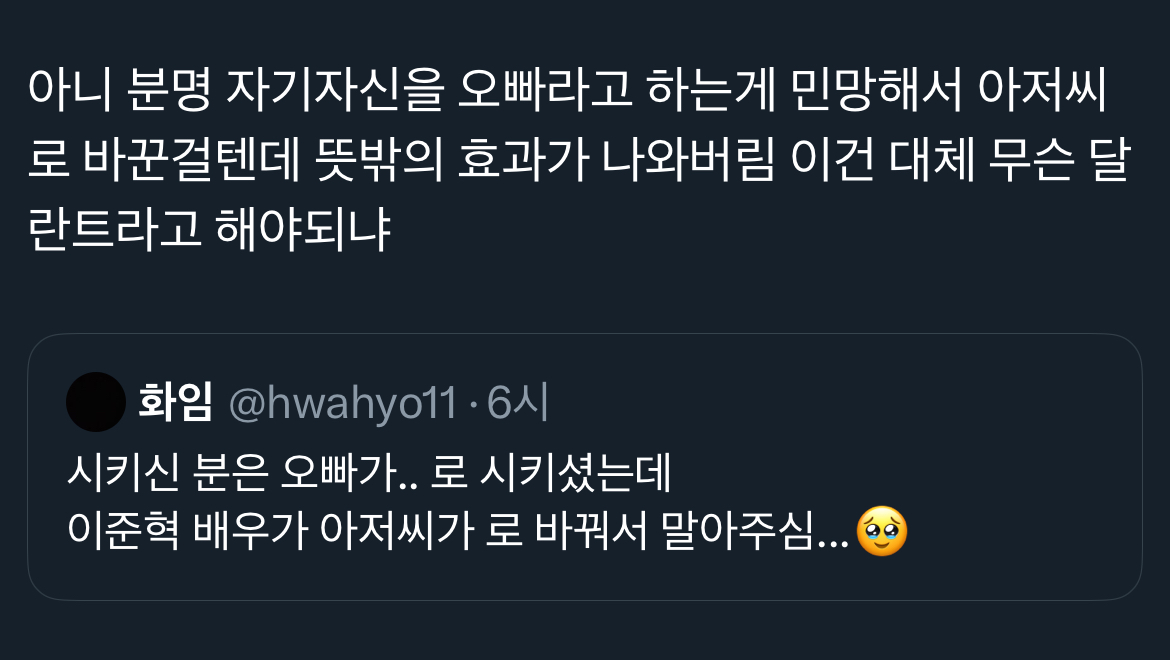Open the black profile avatar of 화임
Viewport: 1170px width, 660px height.
click(96, 402)
